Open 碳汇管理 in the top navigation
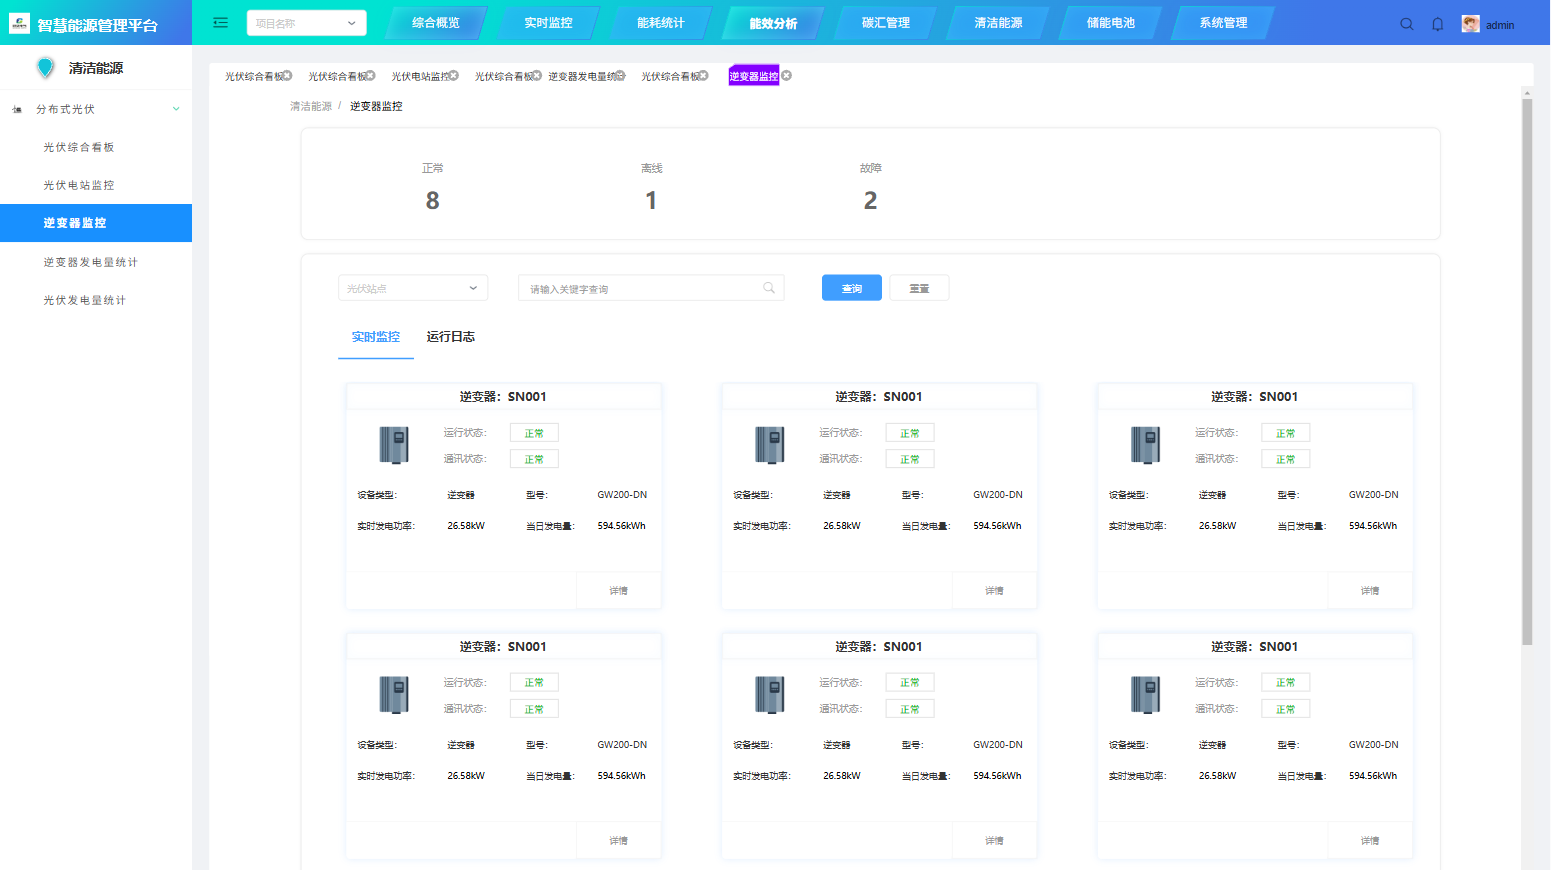 point(886,23)
